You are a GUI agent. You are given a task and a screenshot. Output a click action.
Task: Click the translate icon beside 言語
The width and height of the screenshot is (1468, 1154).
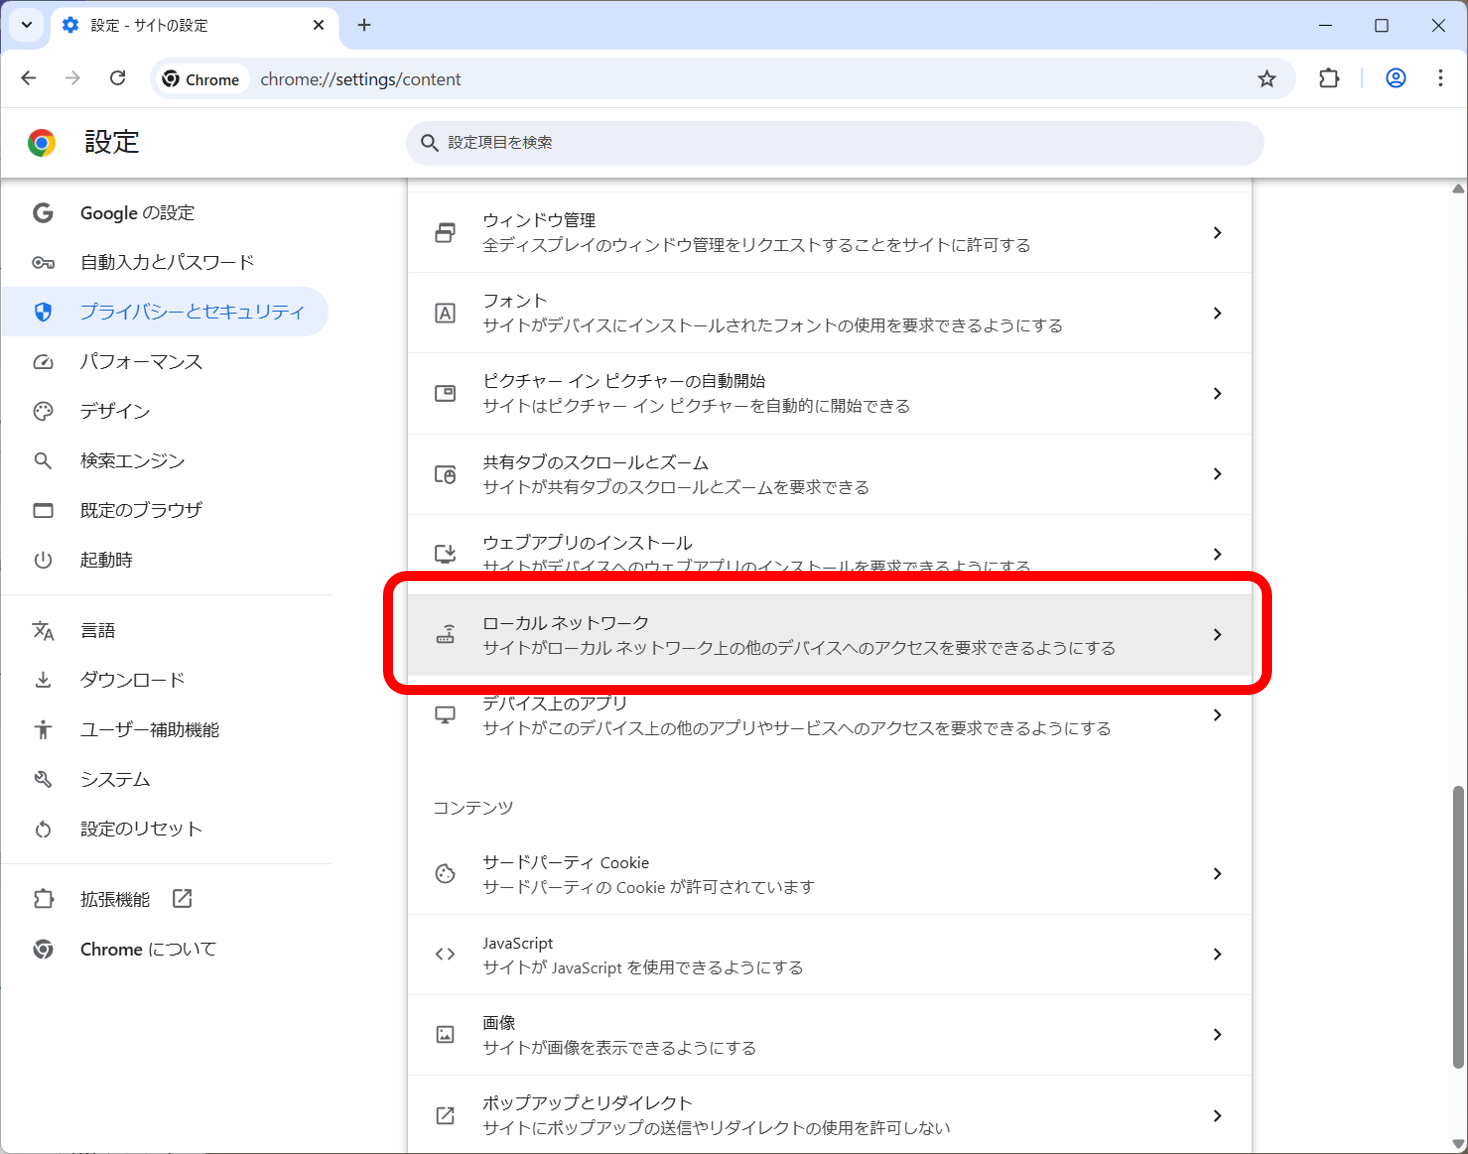click(x=43, y=630)
